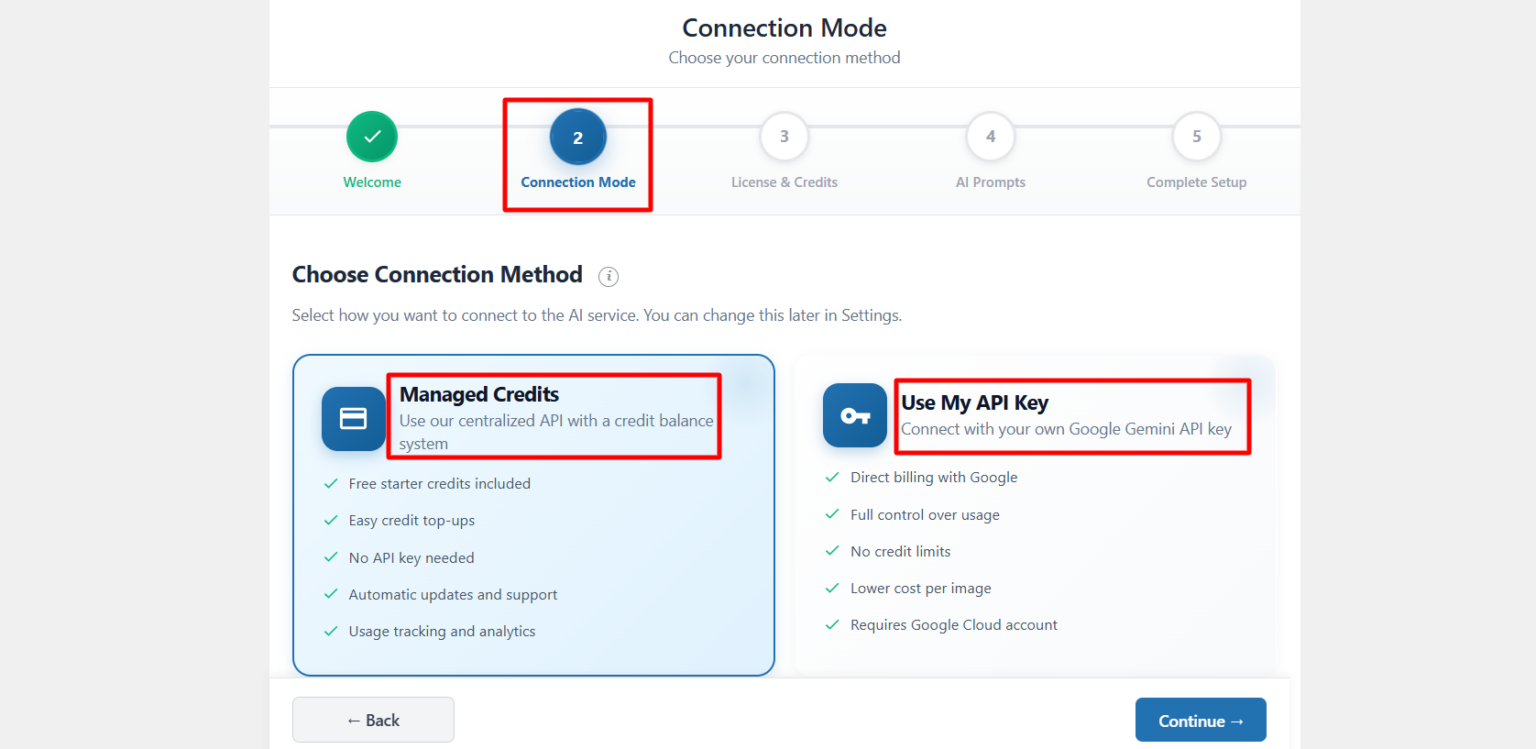Click the 'Easy credit top-ups' feature text
Image resolution: width=1536 pixels, height=749 pixels.
pyautogui.click(x=412, y=521)
